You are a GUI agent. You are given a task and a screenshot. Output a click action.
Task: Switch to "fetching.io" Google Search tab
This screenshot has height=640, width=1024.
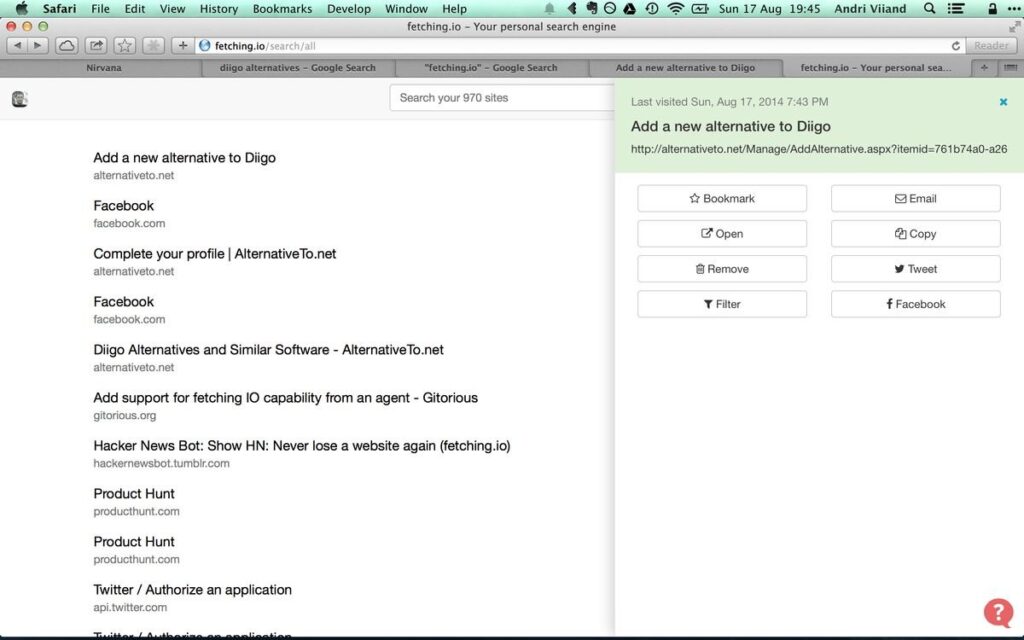click(491, 67)
